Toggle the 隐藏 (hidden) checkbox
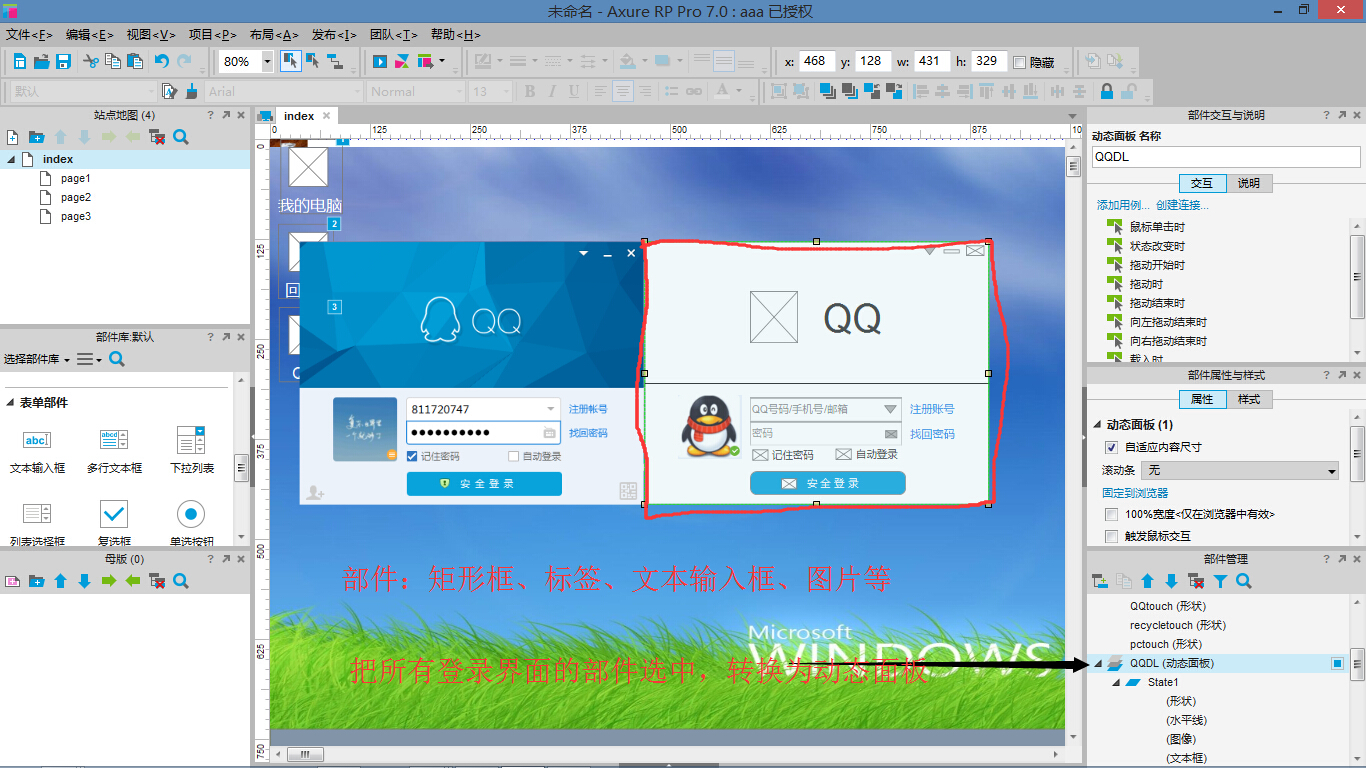This screenshot has height=768, width=1366. tap(1019, 62)
